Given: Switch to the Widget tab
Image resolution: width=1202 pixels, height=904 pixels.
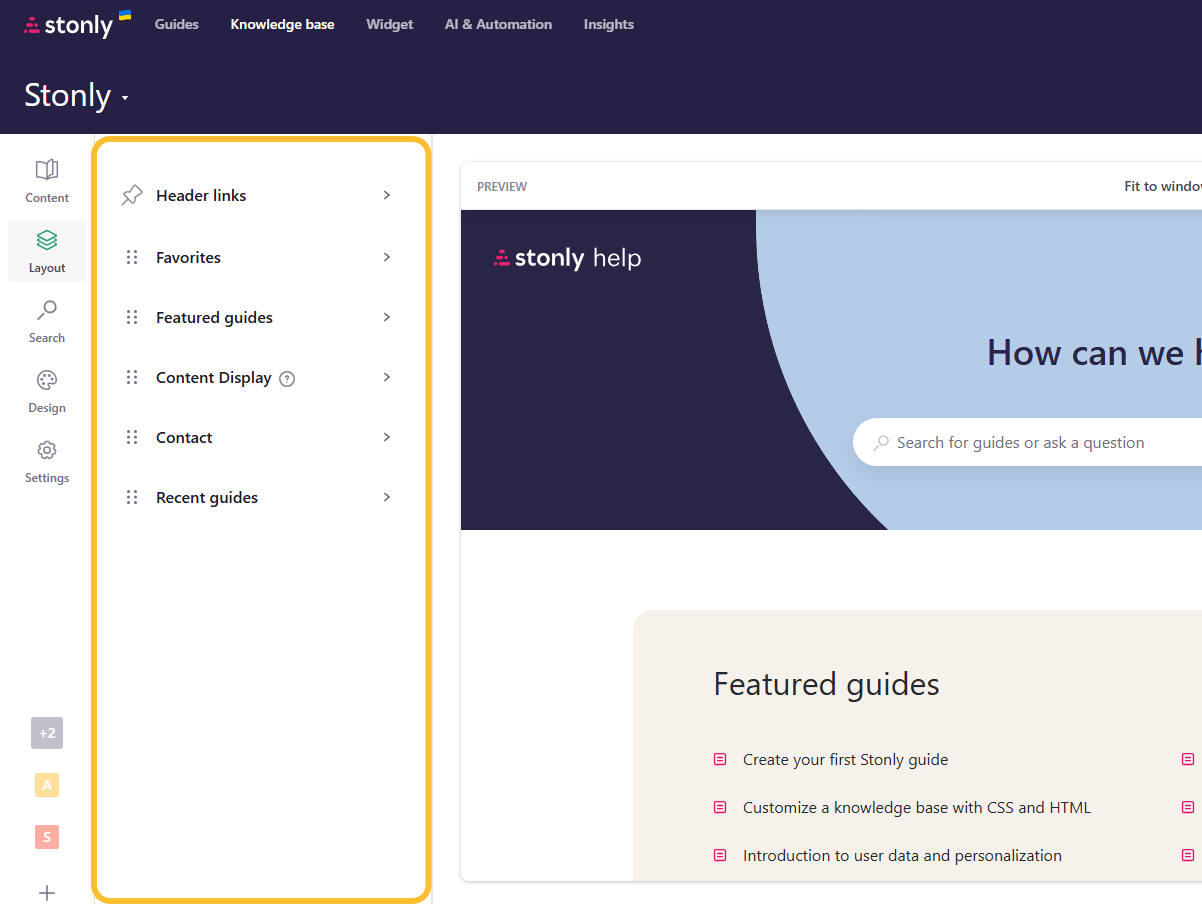Looking at the screenshot, I should point(389,24).
